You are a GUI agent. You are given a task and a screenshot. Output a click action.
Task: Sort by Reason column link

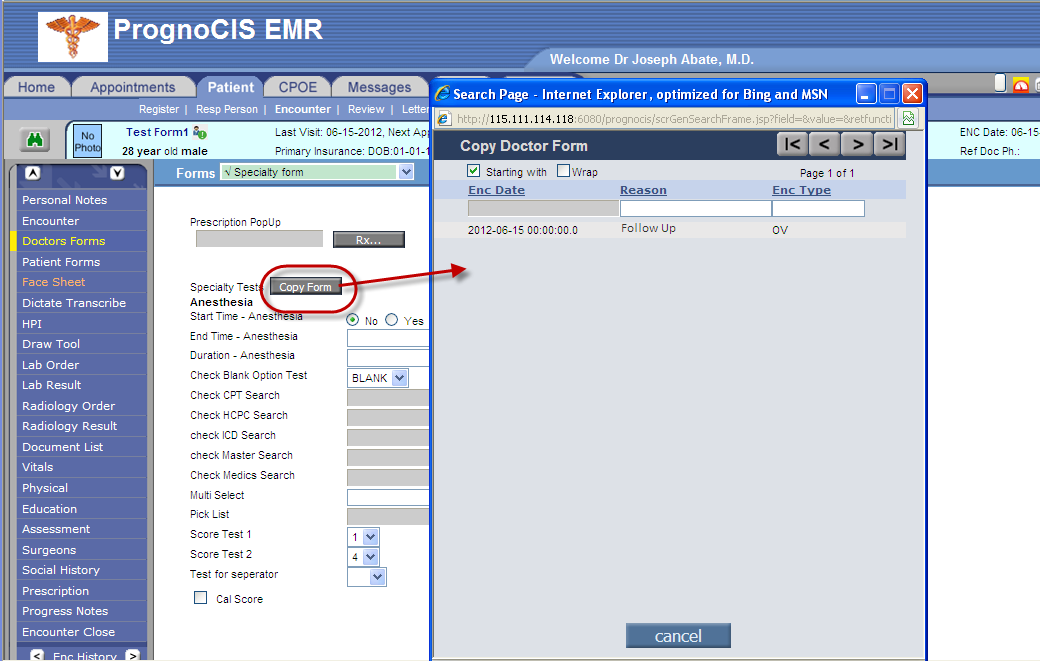(x=643, y=190)
